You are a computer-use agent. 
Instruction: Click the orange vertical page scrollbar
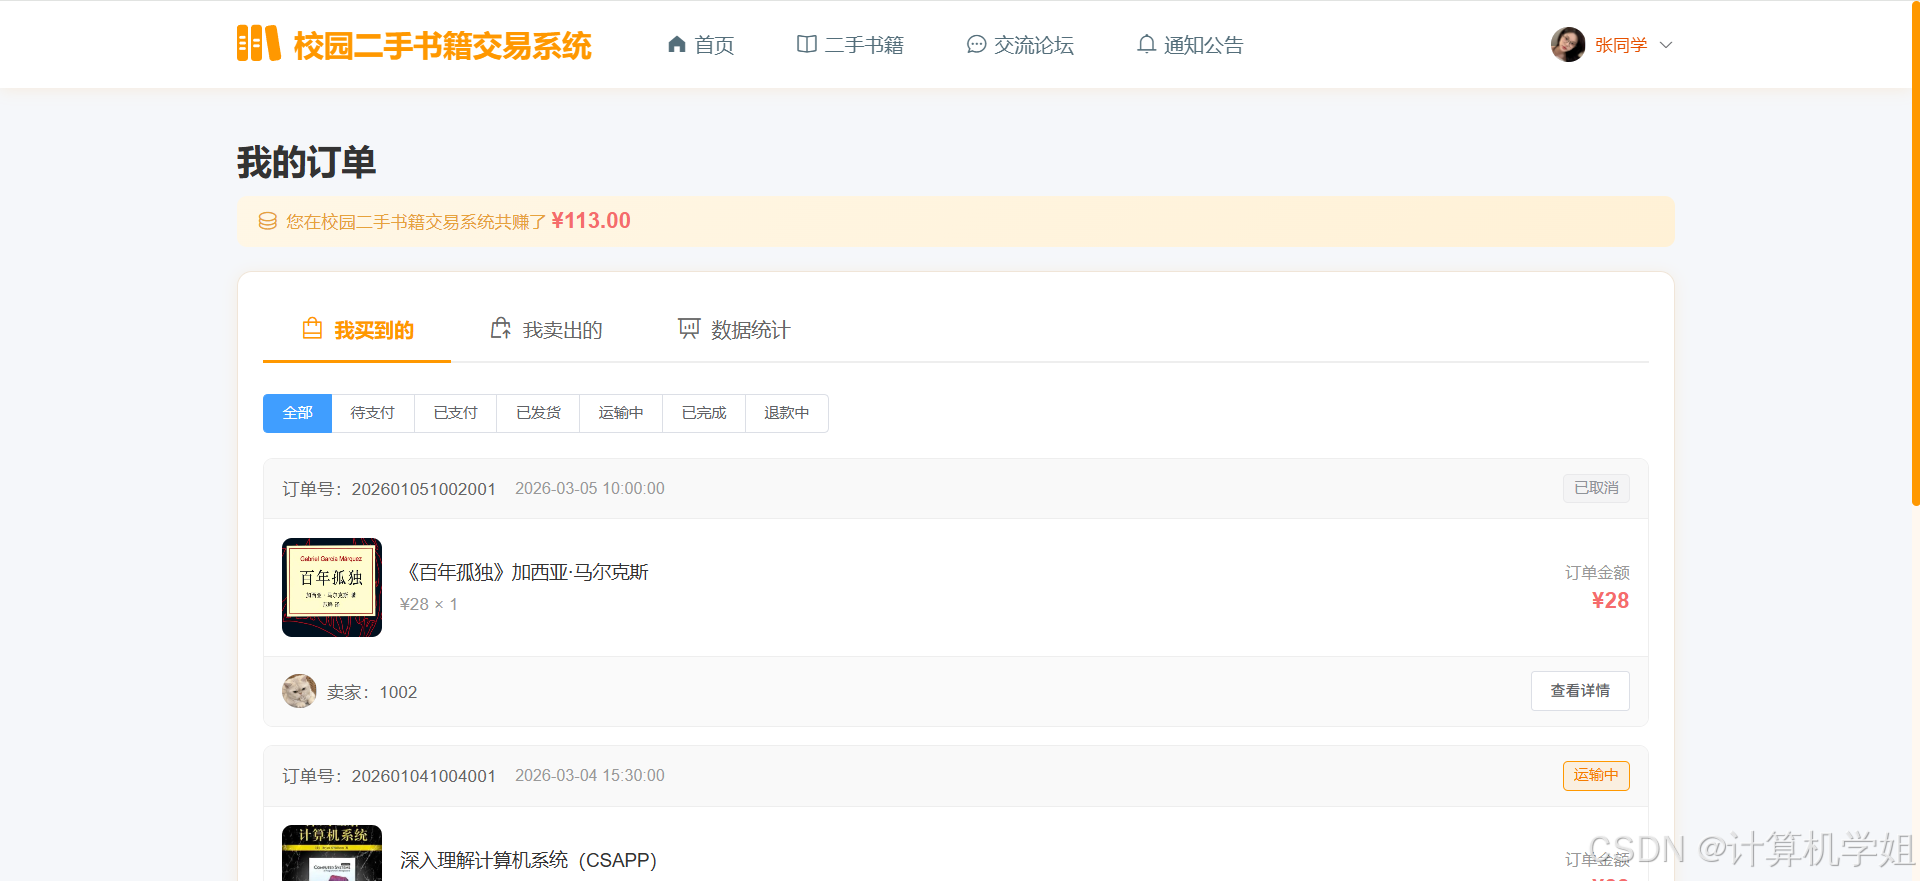(1915, 253)
